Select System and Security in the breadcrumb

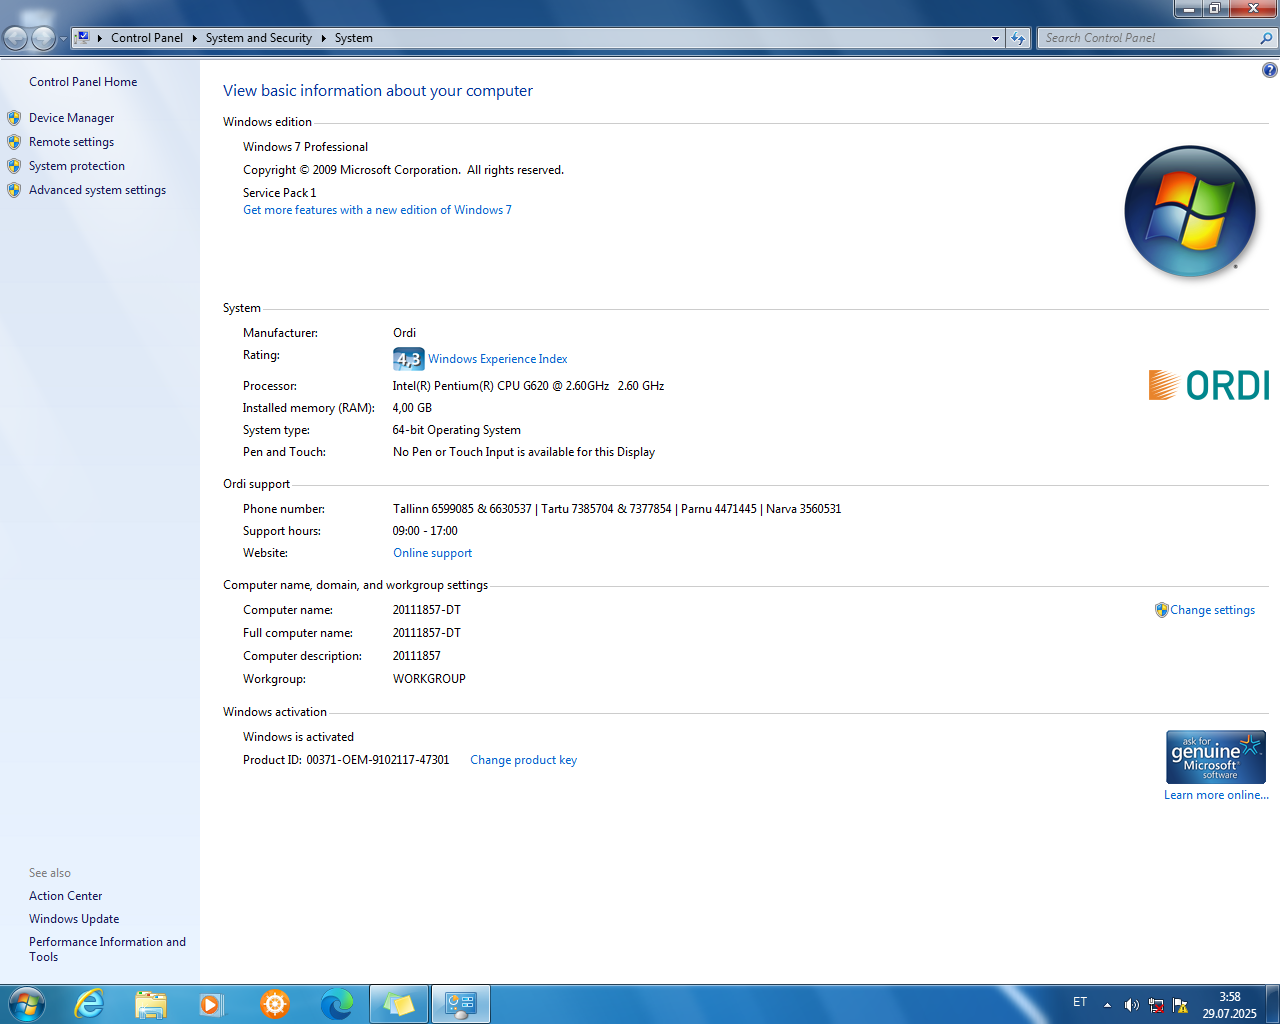coord(259,38)
